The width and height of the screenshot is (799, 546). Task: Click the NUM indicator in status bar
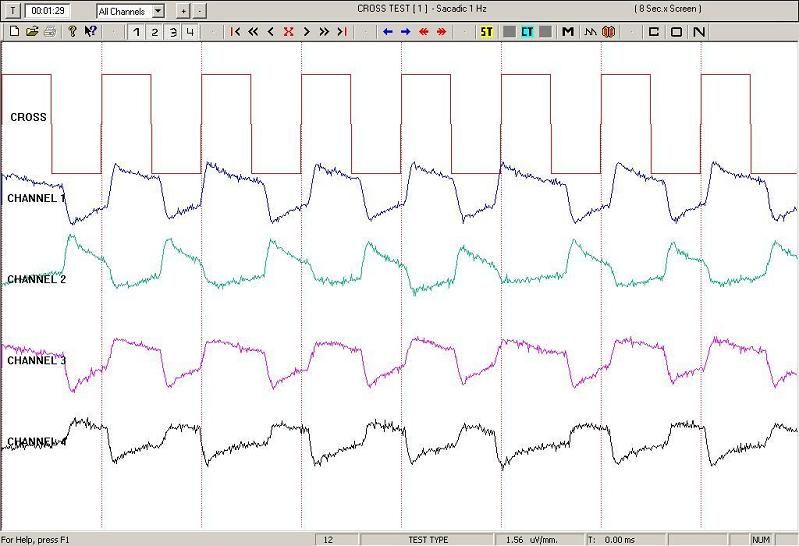(761, 540)
